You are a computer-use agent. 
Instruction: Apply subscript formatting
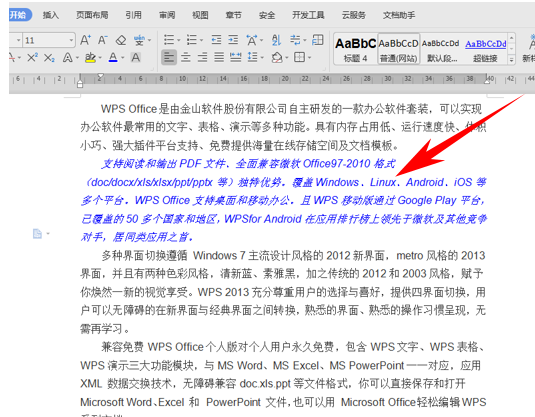49,58
